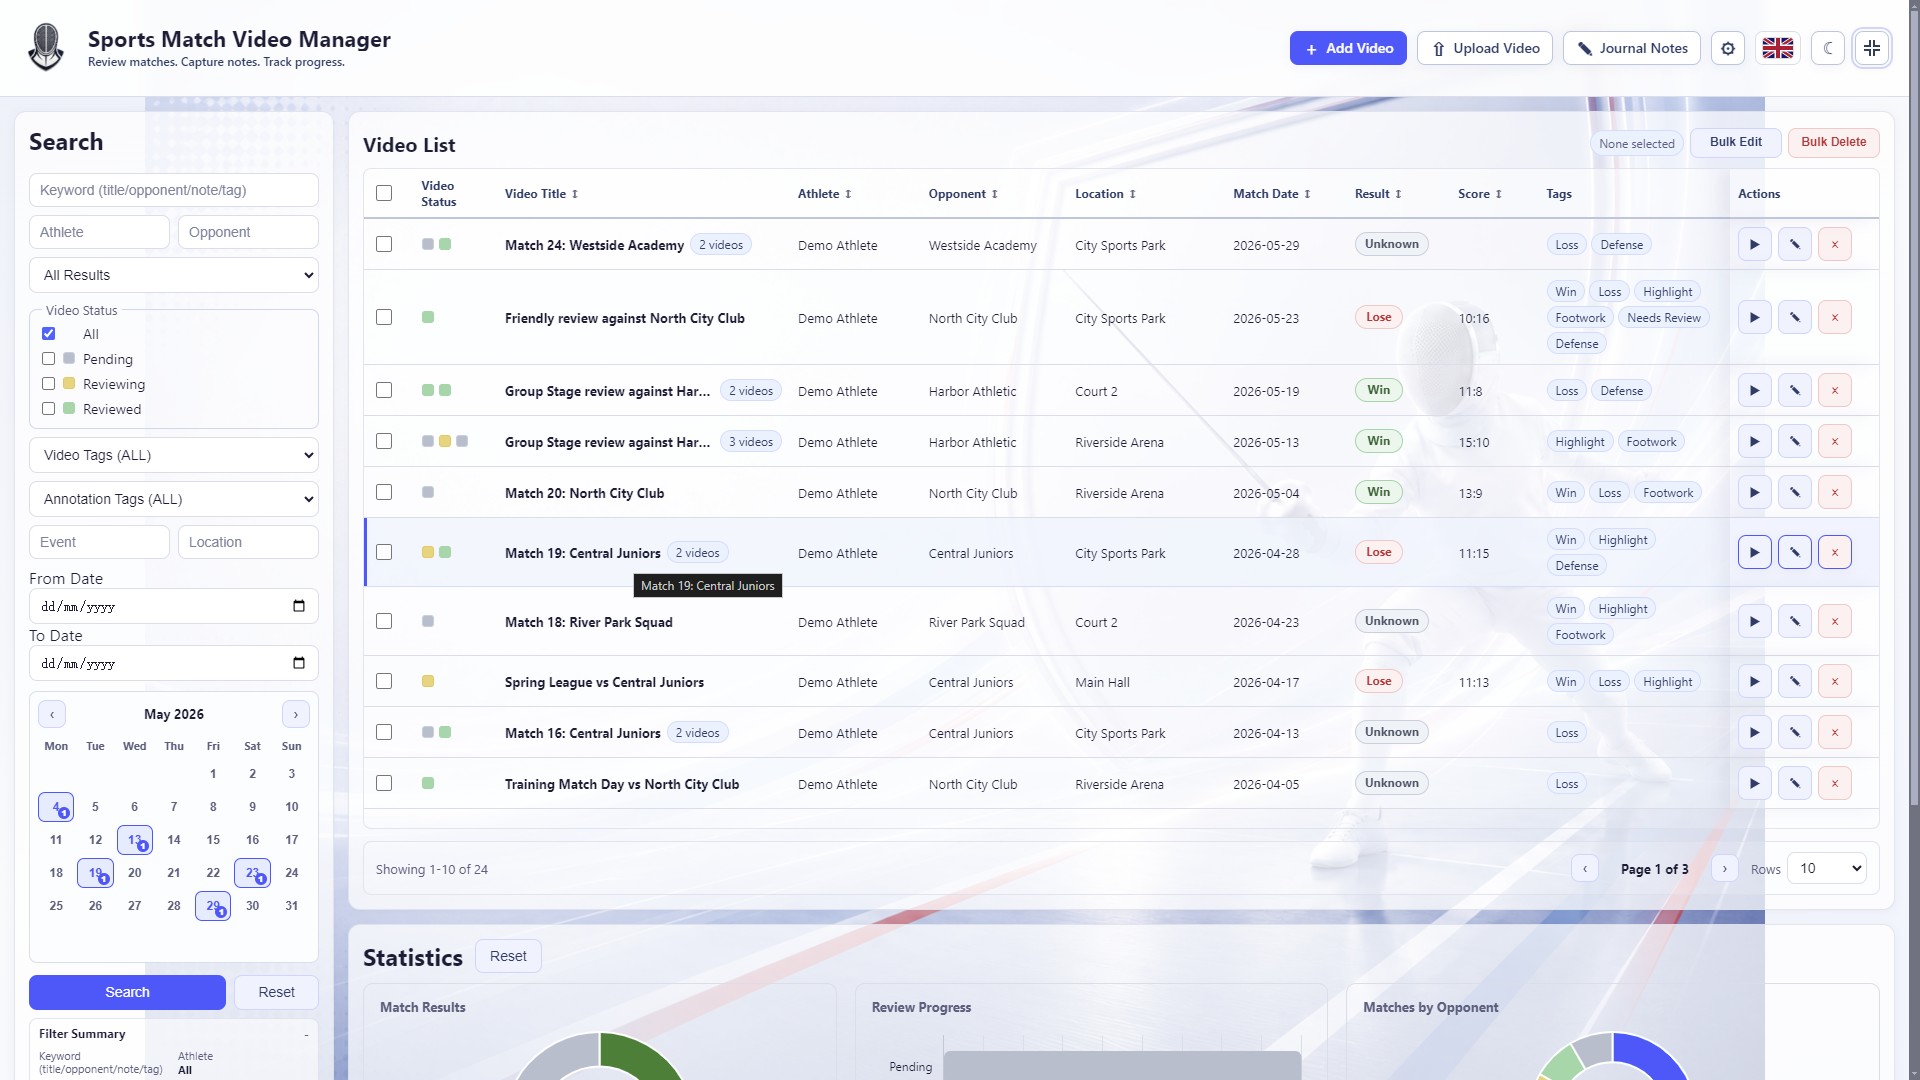Click the Athlete filter input field
Viewport: 1920px width, 1080px height.
tap(99, 232)
